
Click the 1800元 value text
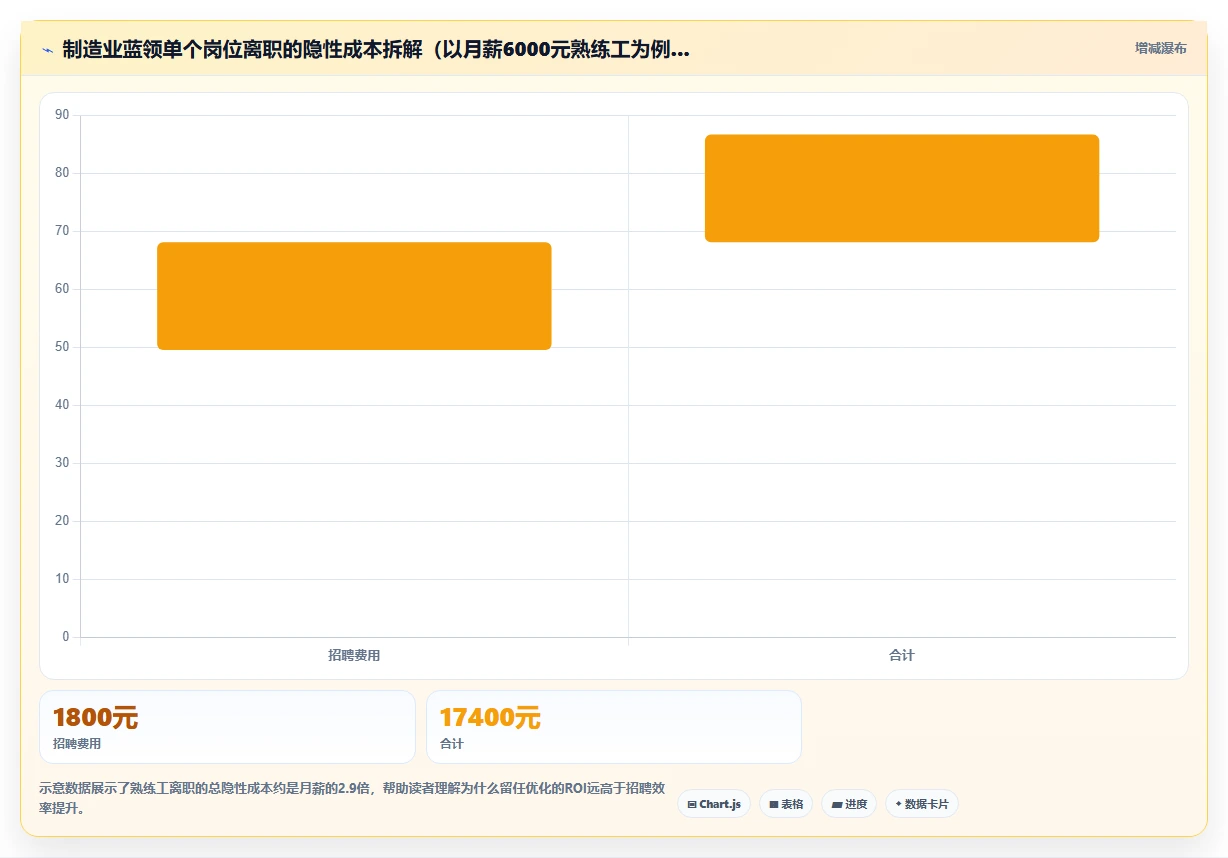point(95,718)
